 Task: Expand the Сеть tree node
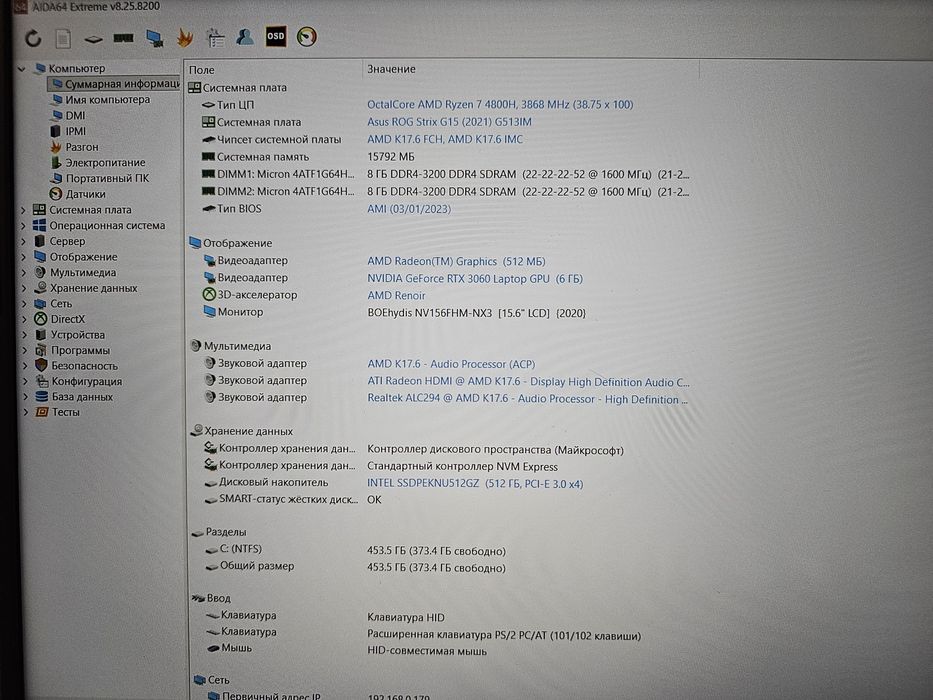click(24, 304)
